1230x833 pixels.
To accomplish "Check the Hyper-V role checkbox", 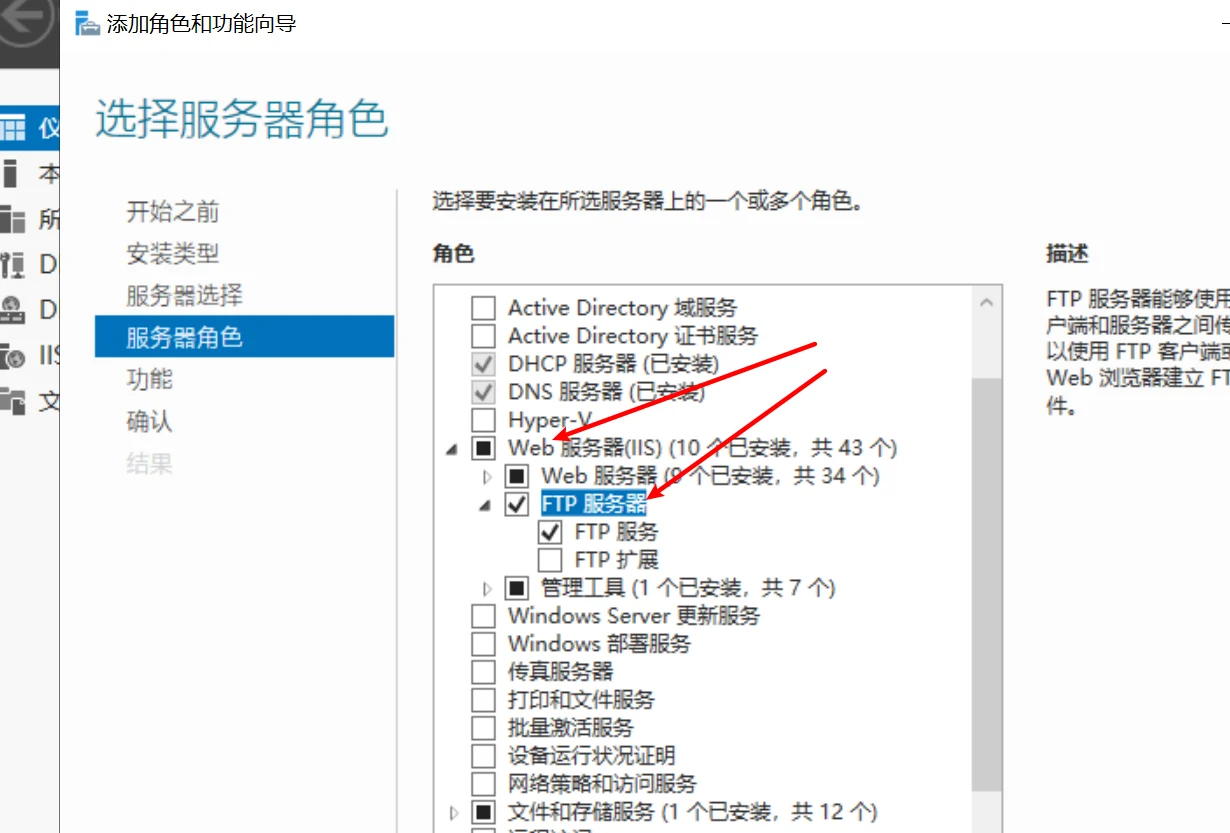I will pos(484,419).
